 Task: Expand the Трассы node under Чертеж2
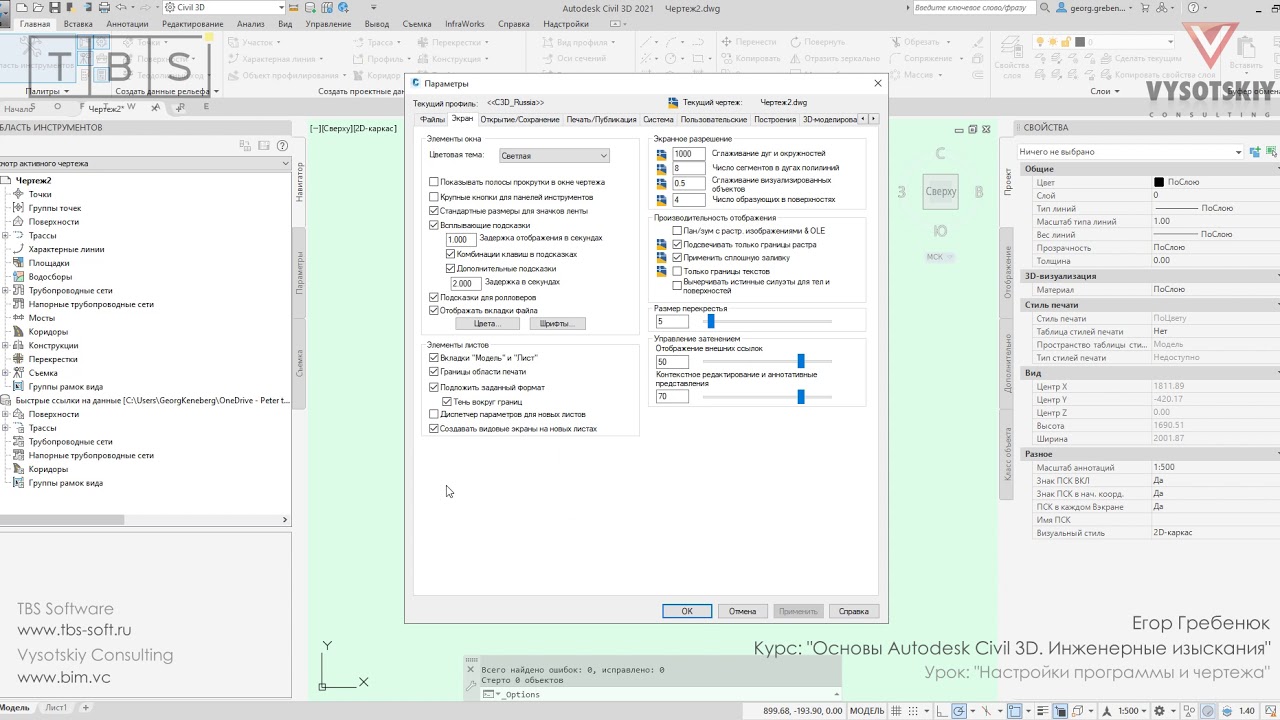6,236
